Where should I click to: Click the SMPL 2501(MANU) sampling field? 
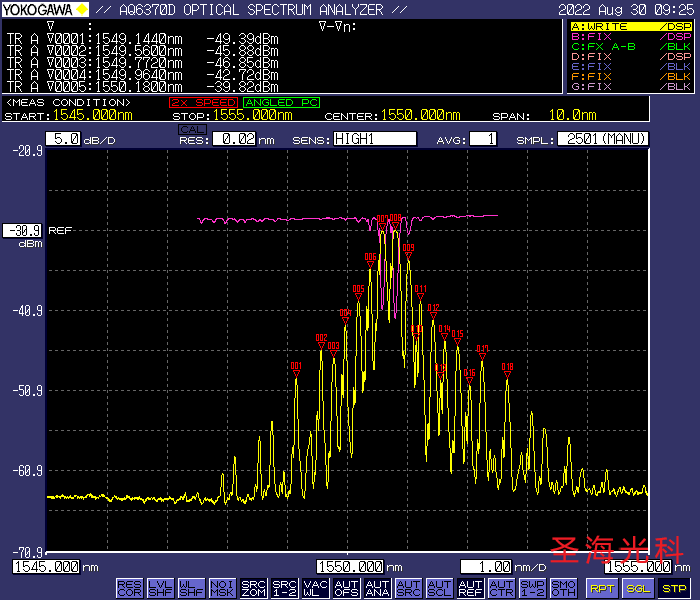coord(603,139)
